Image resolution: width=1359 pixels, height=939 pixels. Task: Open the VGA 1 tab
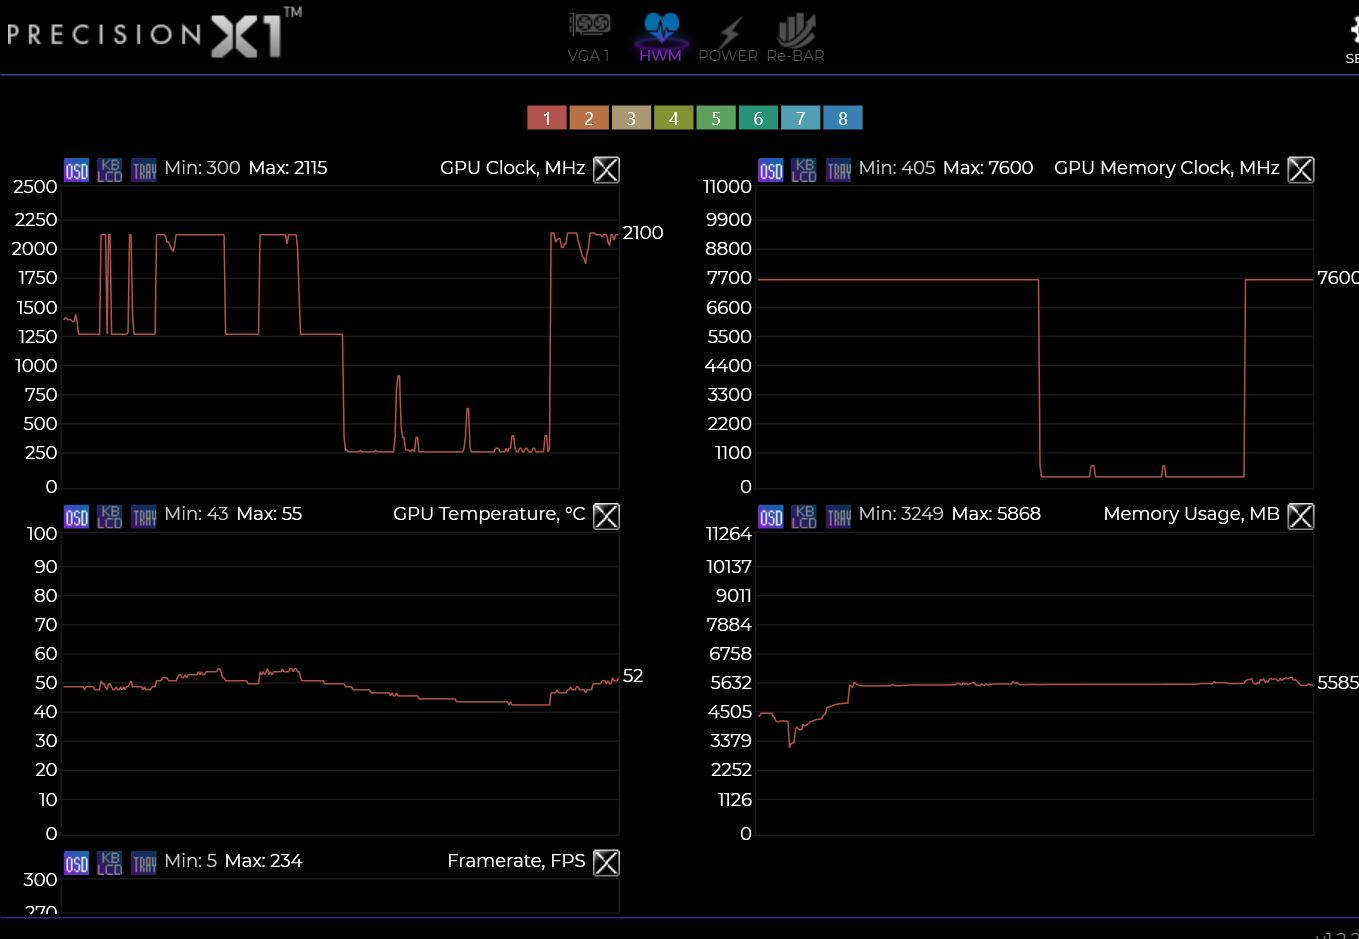(x=589, y=37)
